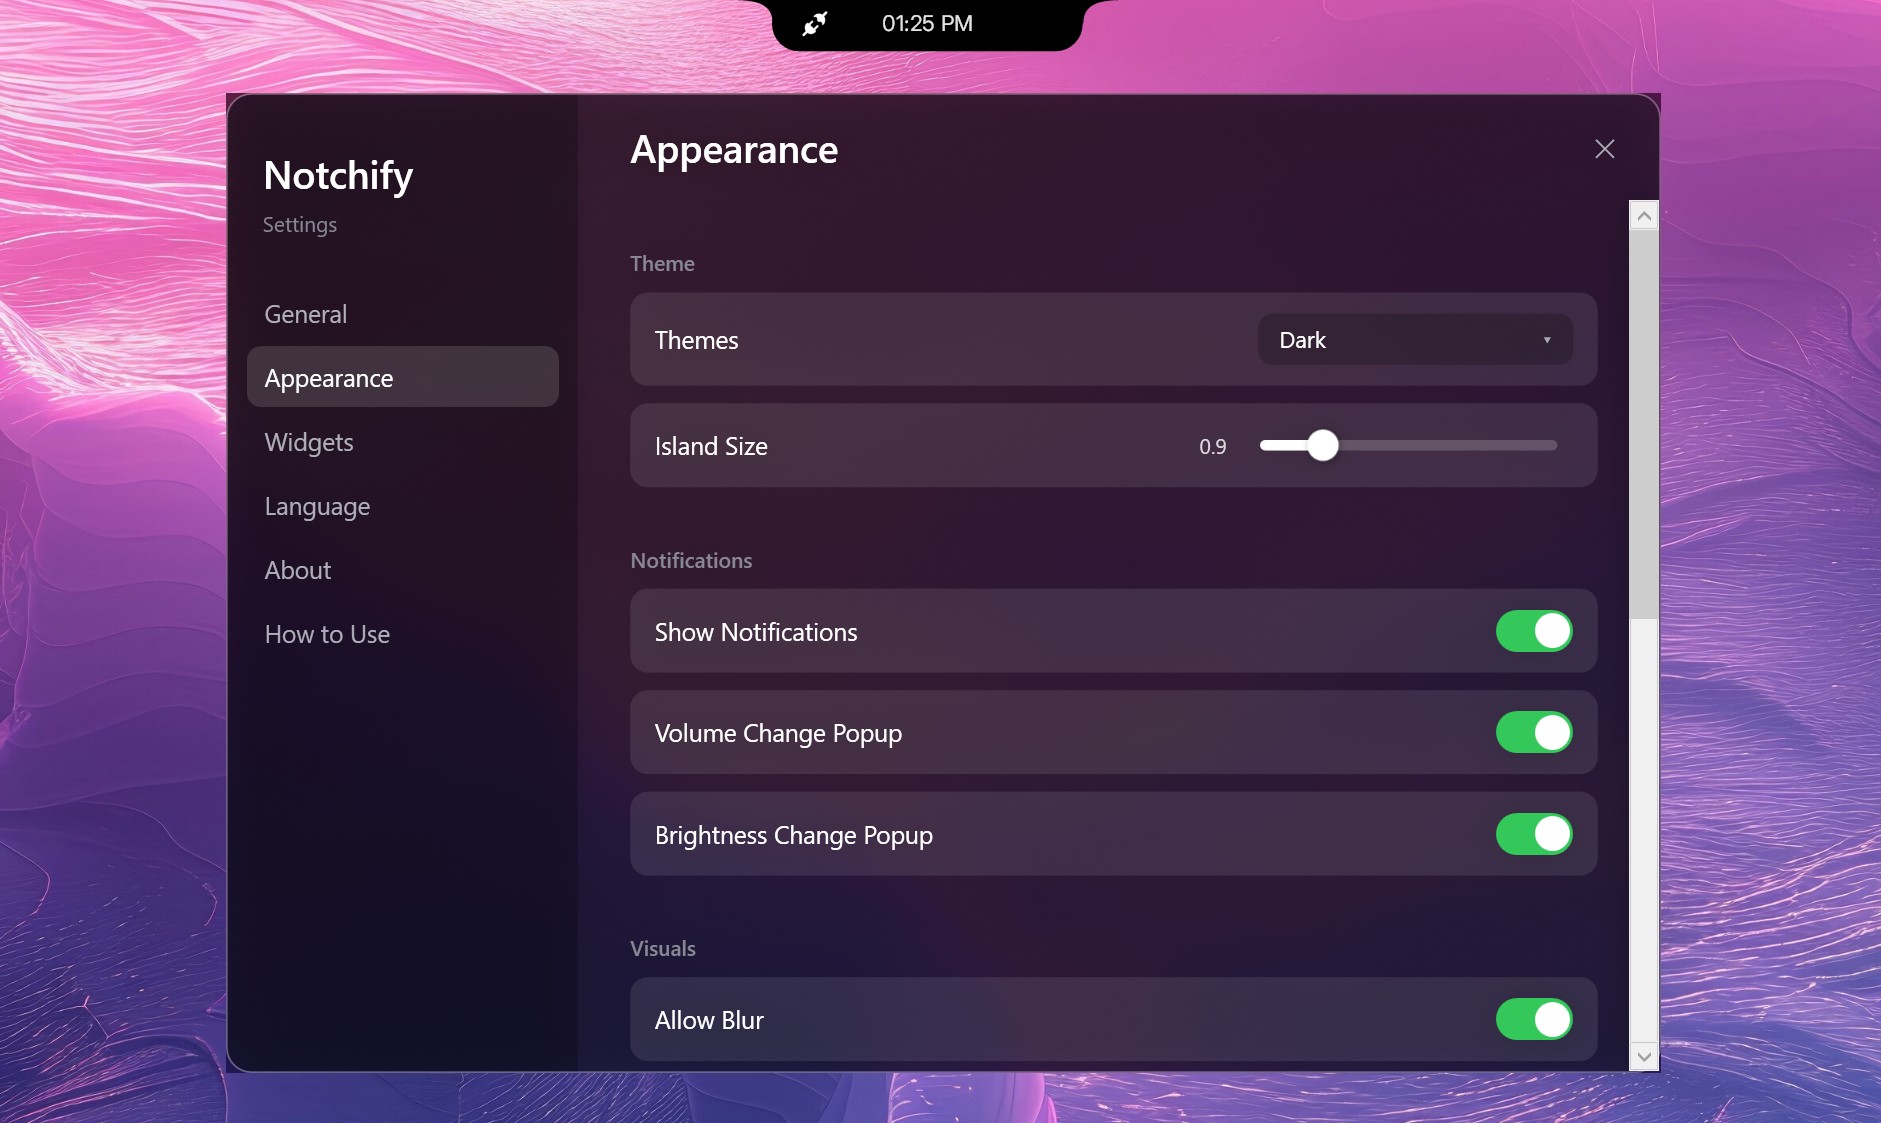This screenshot has width=1881, height=1123.
Task: Click the Notifications section label
Action: click(x=691, y=560)
